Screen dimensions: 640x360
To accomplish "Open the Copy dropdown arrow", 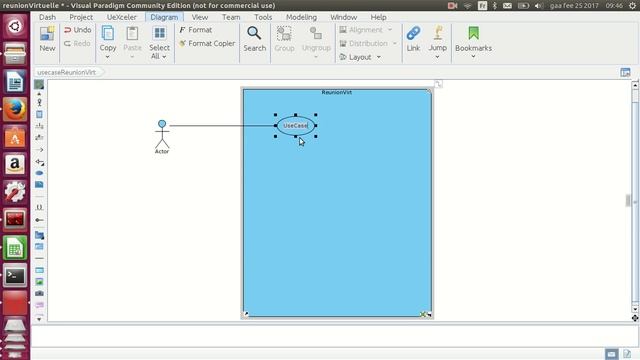I will [x=108, y=57].
